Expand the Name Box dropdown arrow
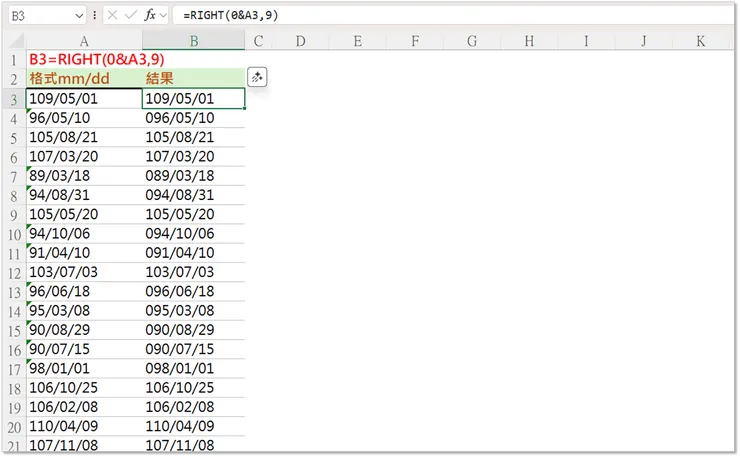The width and height of the screenshot is (740, 457). pos(79,16)
